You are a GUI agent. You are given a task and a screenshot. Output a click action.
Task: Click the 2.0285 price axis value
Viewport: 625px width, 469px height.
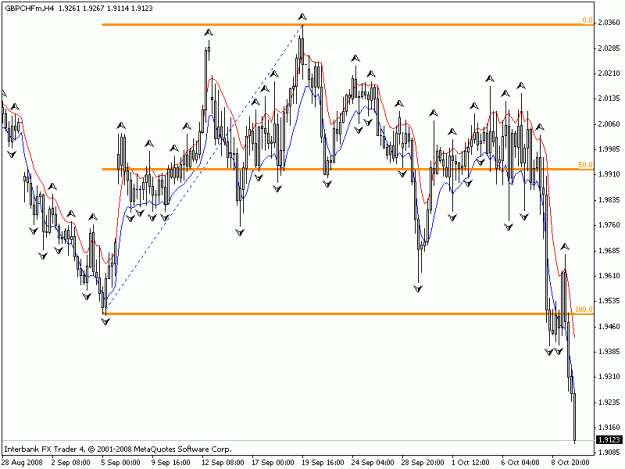coord(609,48)
